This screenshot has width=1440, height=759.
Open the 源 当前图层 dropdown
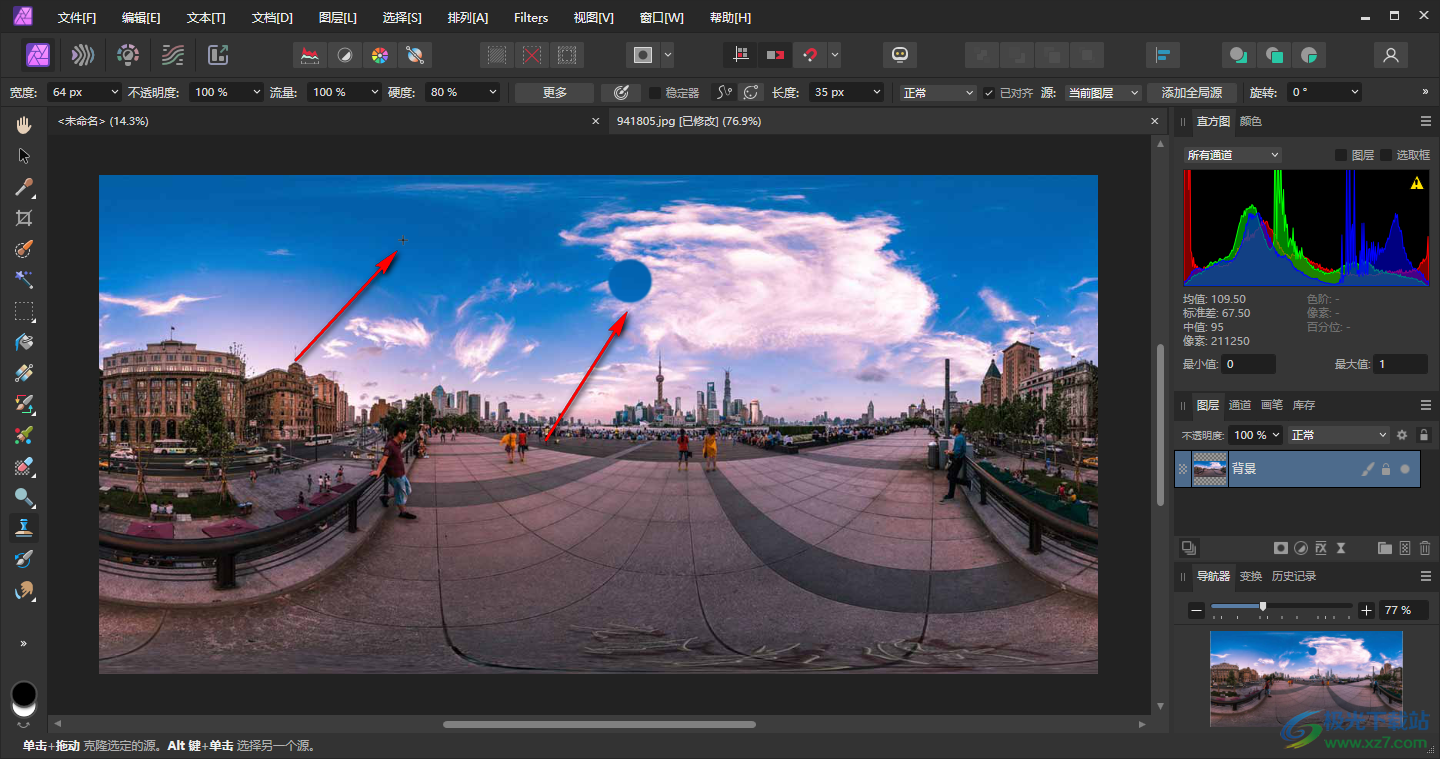pyautogui.click(x=1102, y=92)
